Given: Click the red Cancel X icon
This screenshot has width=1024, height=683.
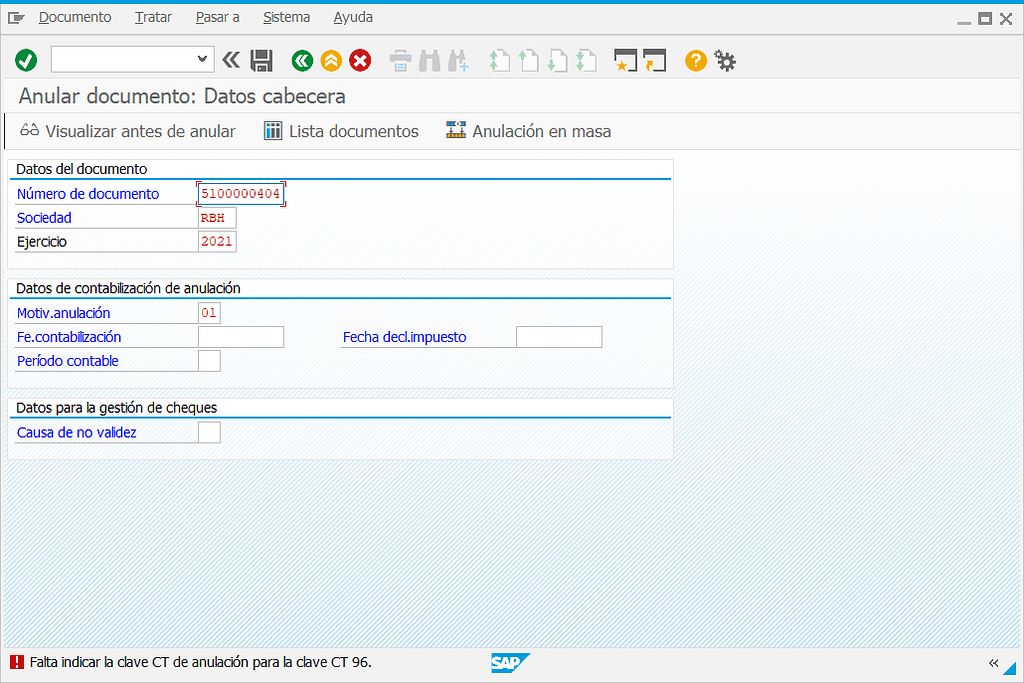Looking at the screenshot, I should pyautogui.click(x=360, y=61).
